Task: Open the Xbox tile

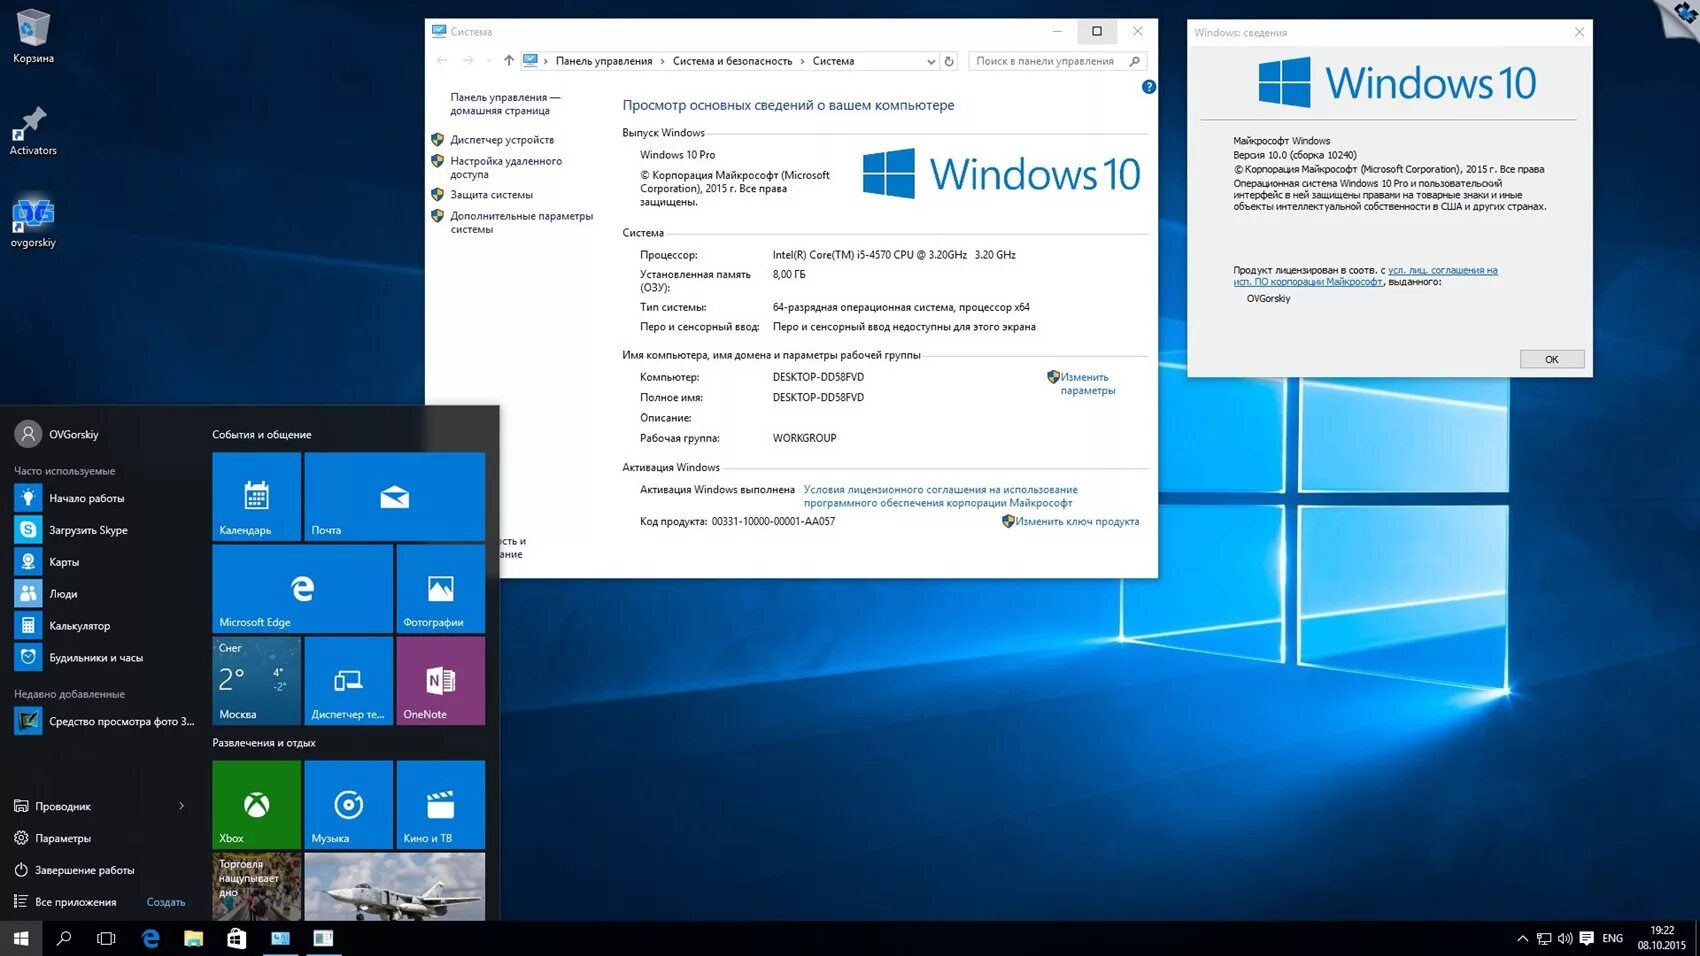Action: tap(256, 804)
